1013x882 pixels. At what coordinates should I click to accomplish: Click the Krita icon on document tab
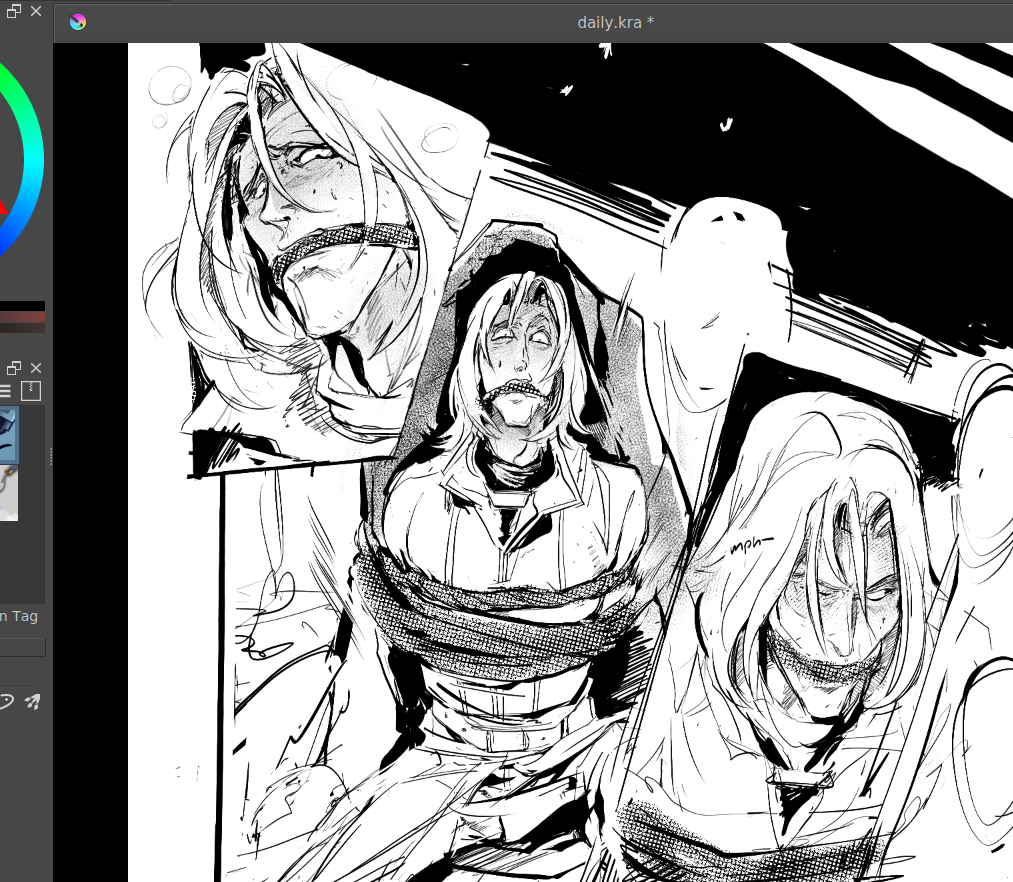tap(78, 22)
